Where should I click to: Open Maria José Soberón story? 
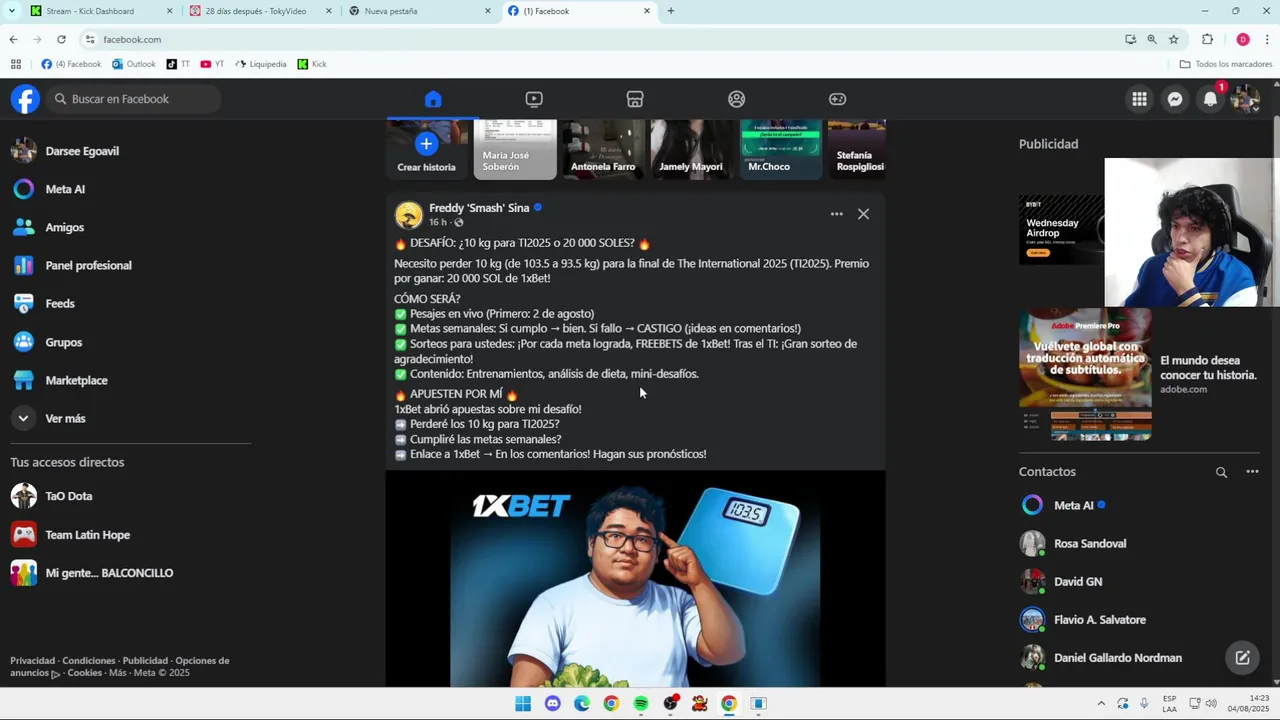point(515,150)
